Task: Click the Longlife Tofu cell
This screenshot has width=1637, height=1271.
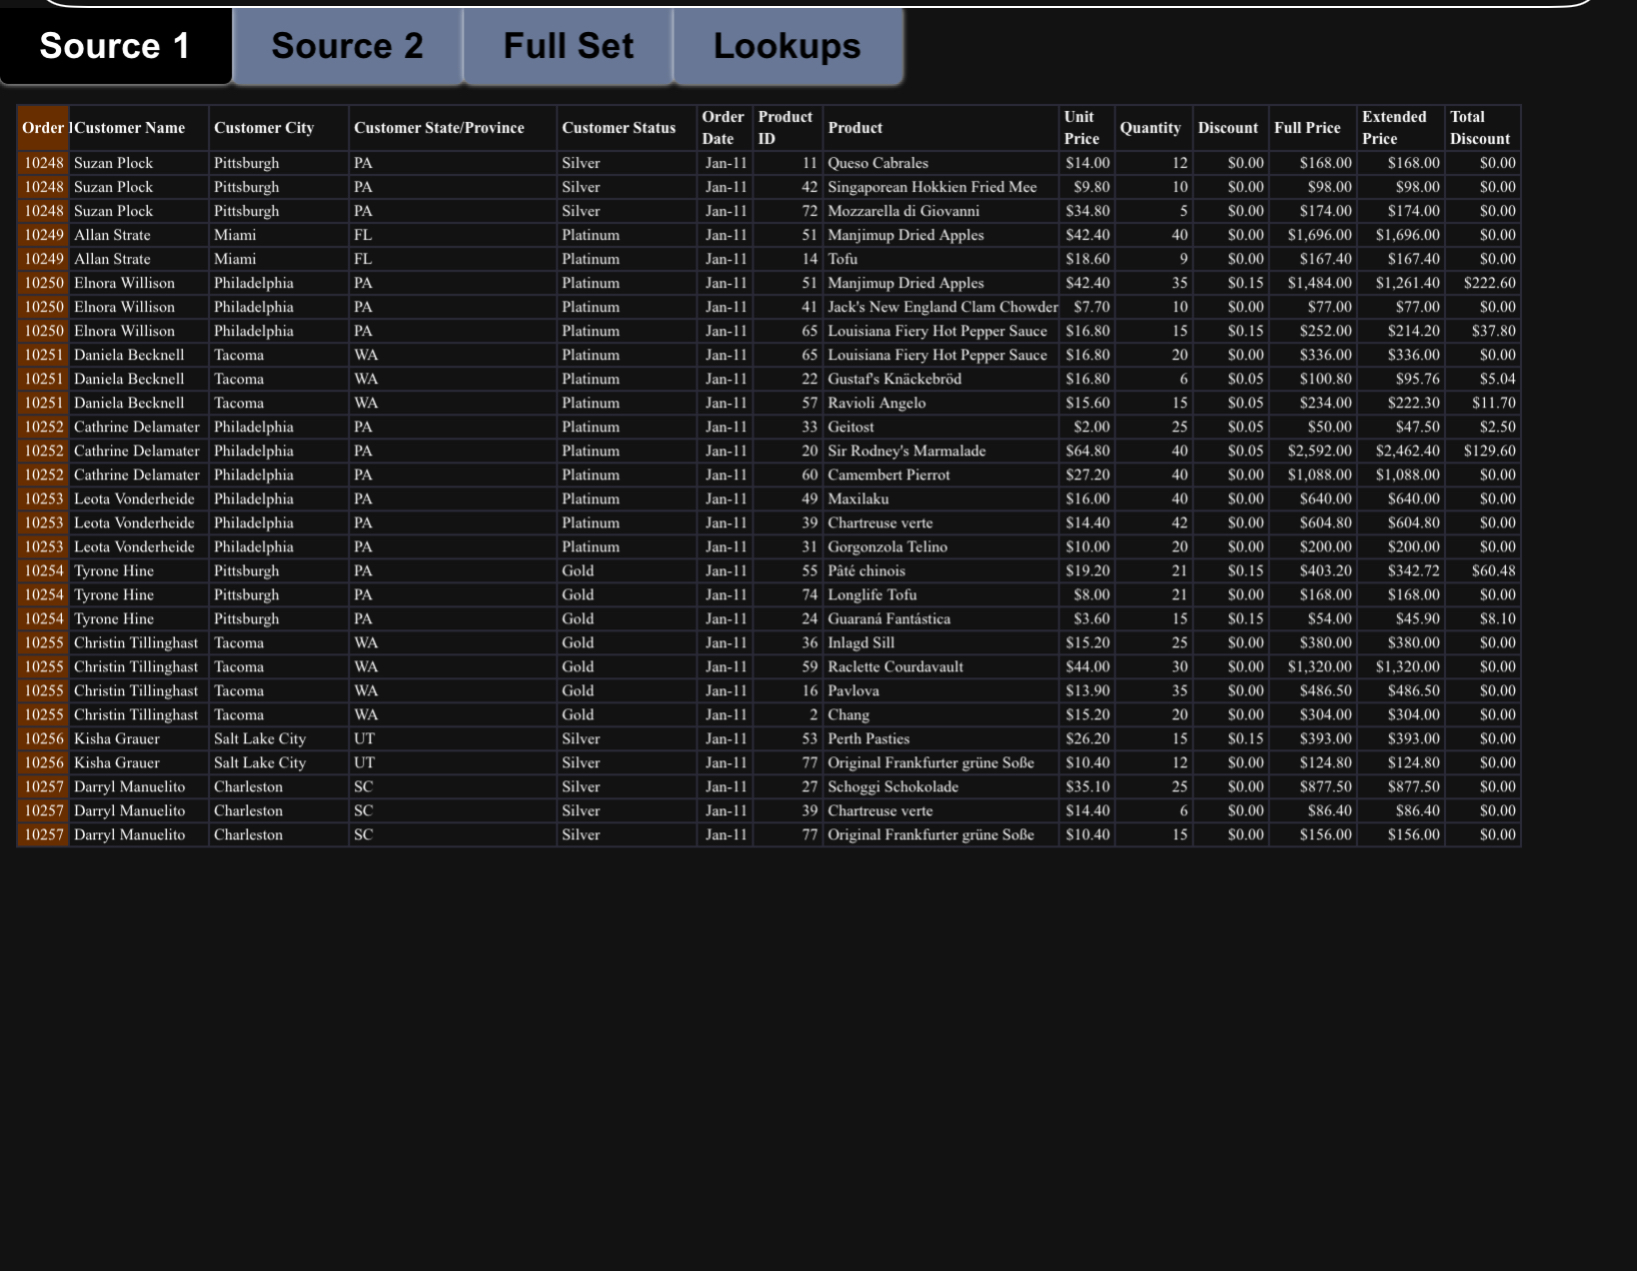Action: click(941, 595)
